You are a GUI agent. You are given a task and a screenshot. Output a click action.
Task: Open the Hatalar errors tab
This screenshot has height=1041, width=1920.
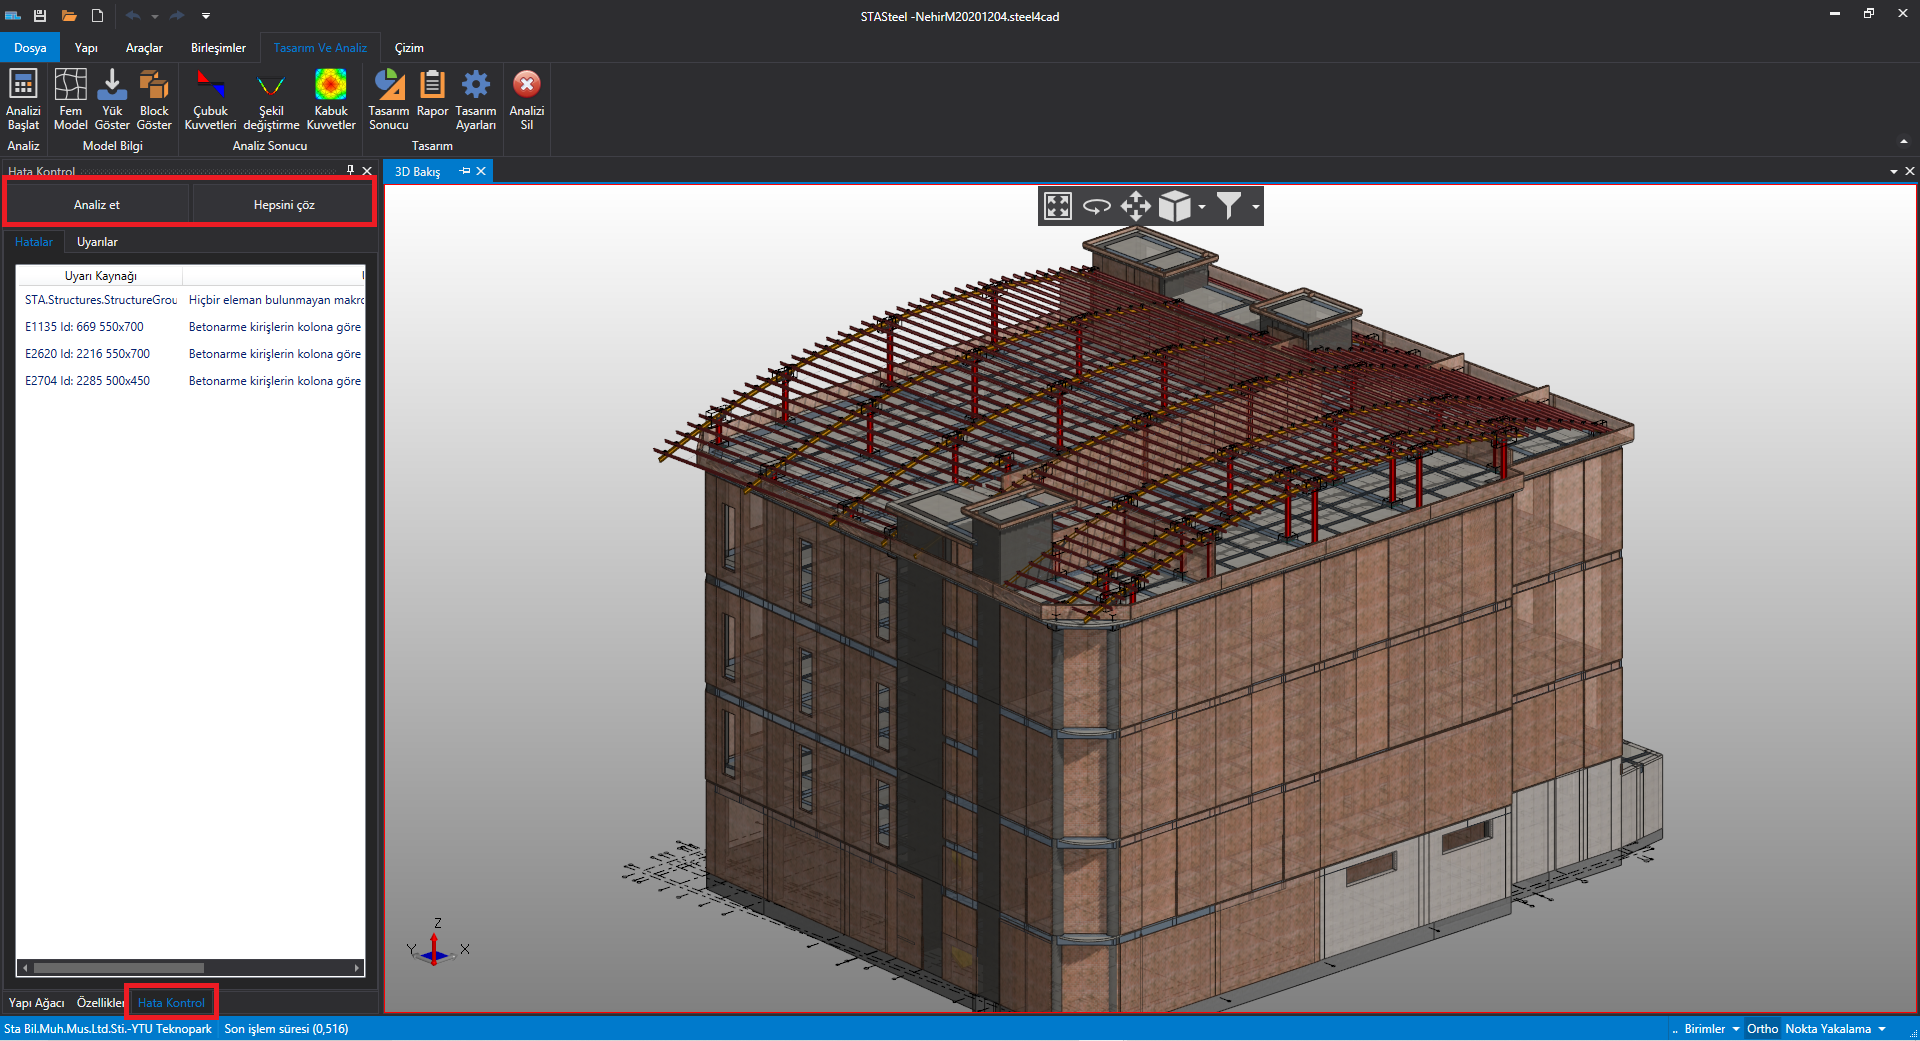[34, 242]
